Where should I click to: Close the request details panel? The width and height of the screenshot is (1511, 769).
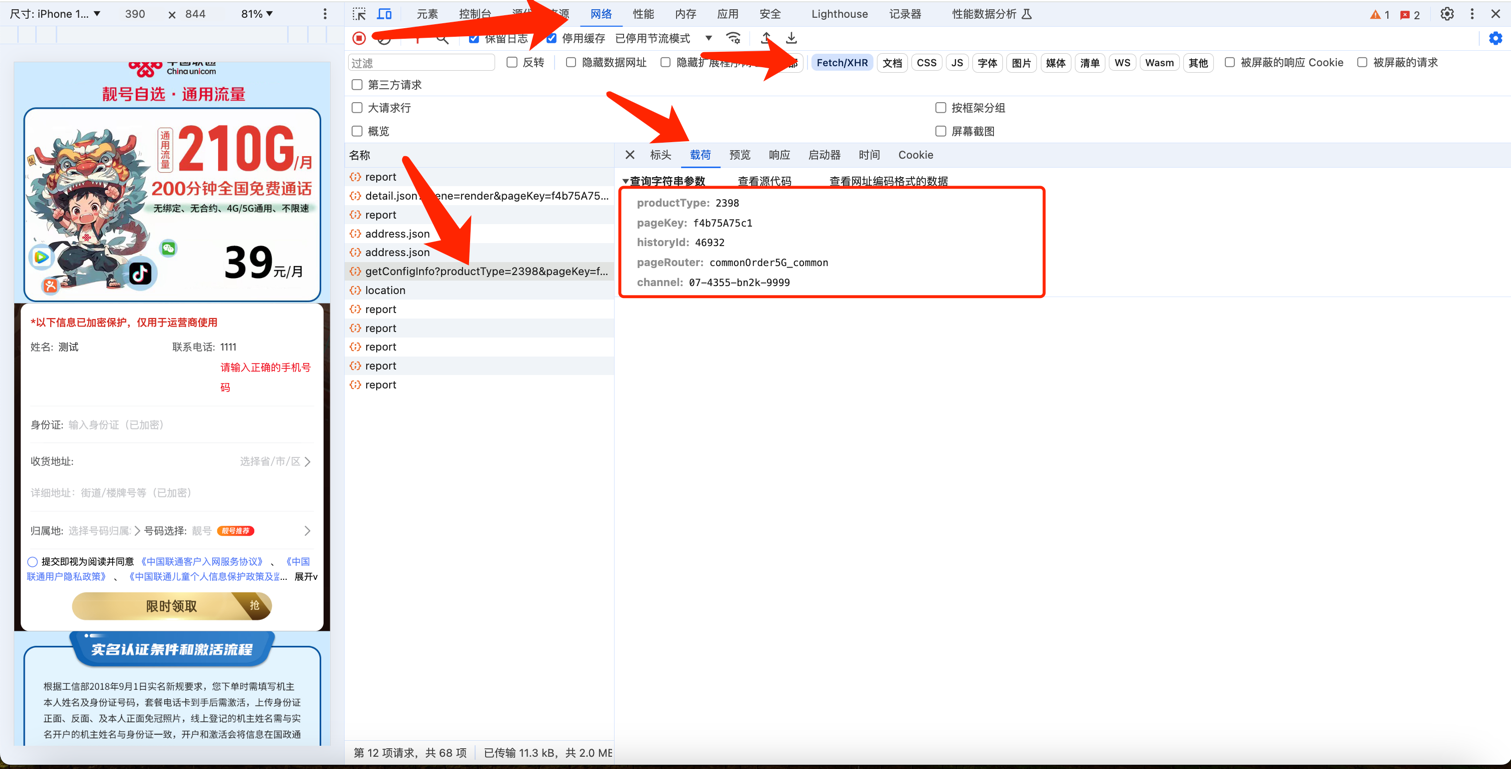pos(630,155)
